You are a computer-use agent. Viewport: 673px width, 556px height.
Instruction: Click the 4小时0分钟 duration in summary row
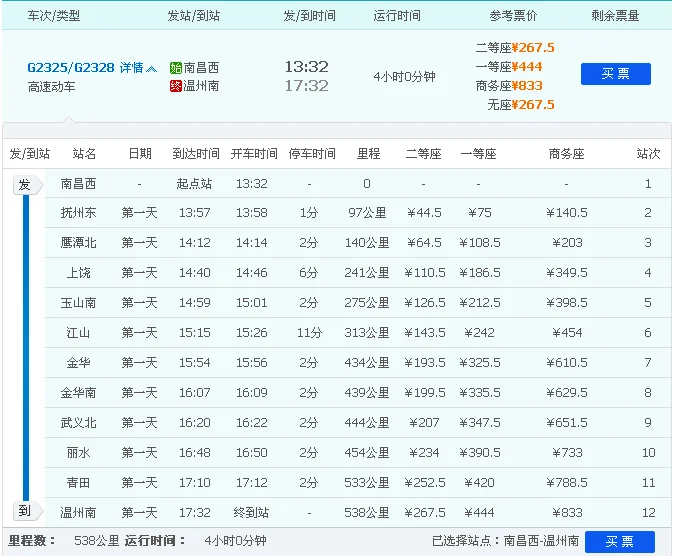[404, 77]
